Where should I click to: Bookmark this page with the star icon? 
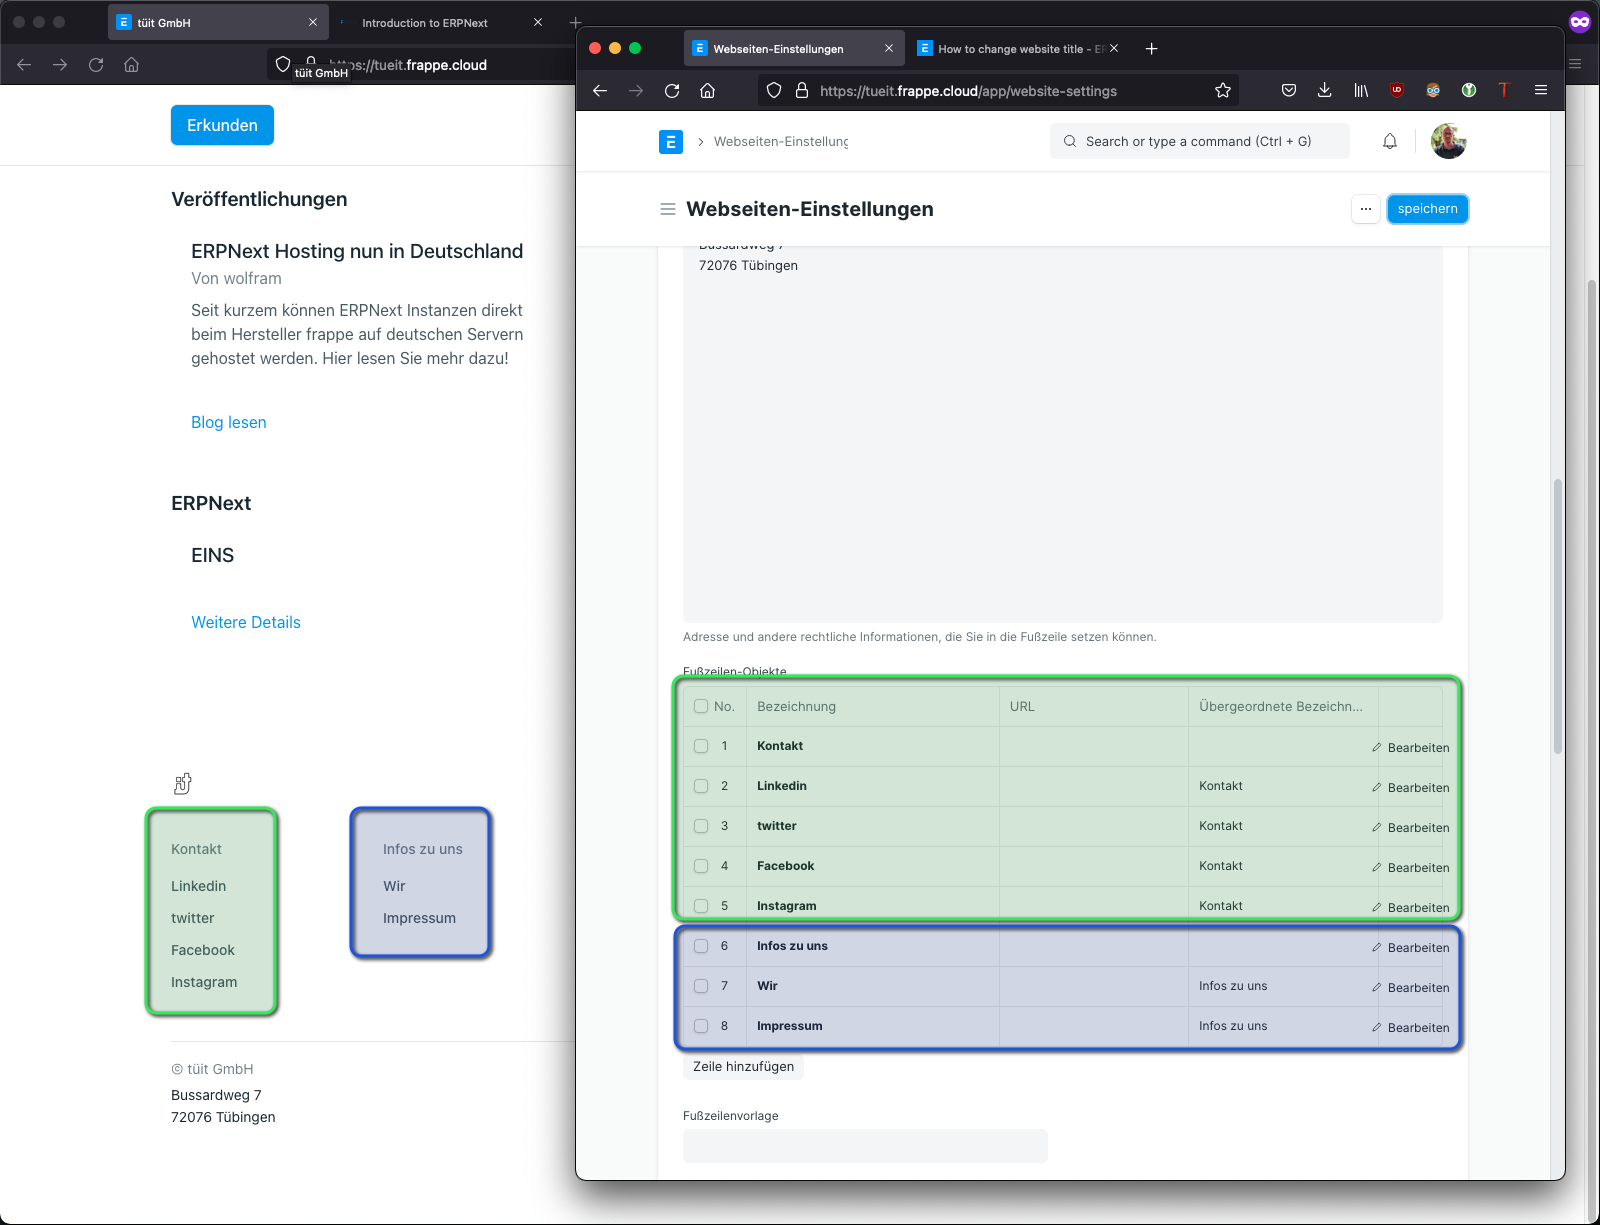1222,91
